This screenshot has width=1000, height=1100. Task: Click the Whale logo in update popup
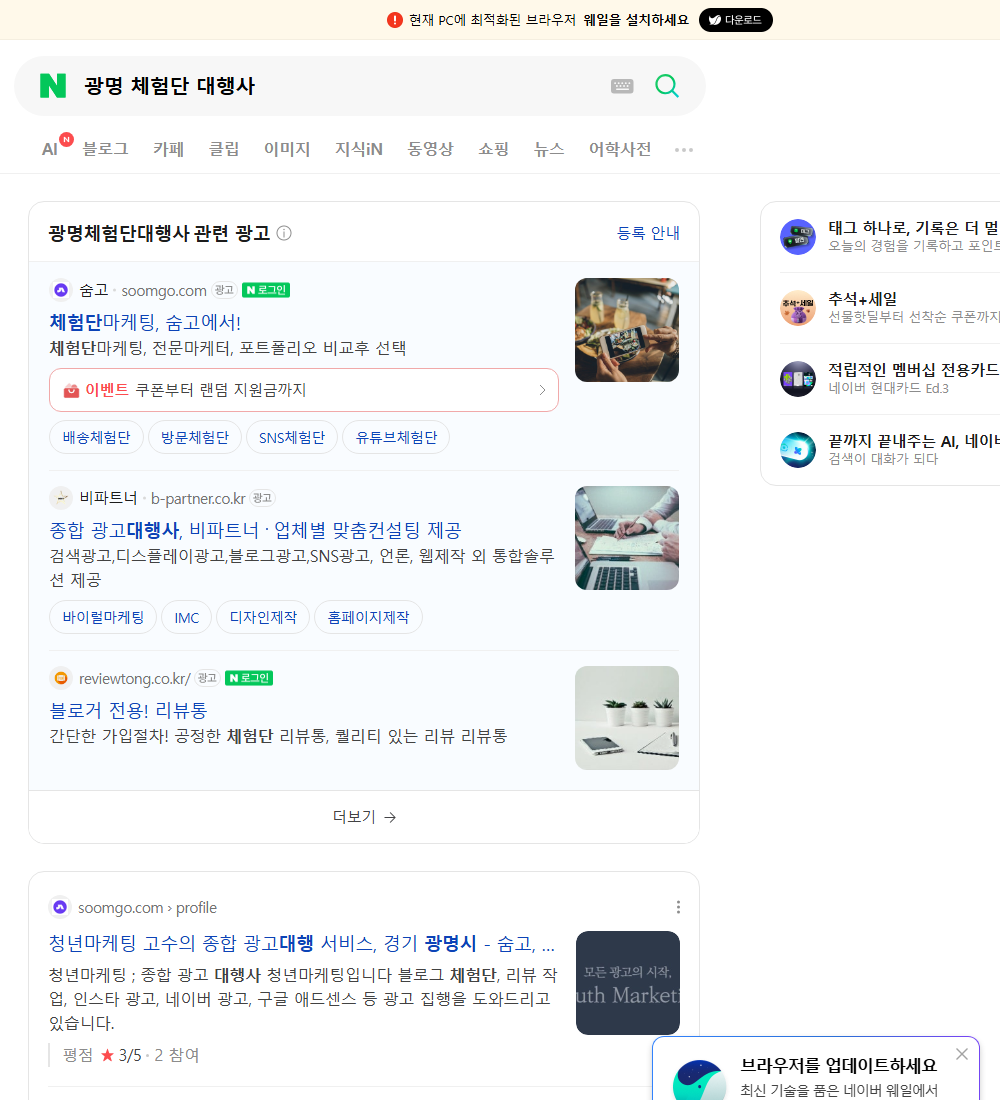pos(699,1080)
